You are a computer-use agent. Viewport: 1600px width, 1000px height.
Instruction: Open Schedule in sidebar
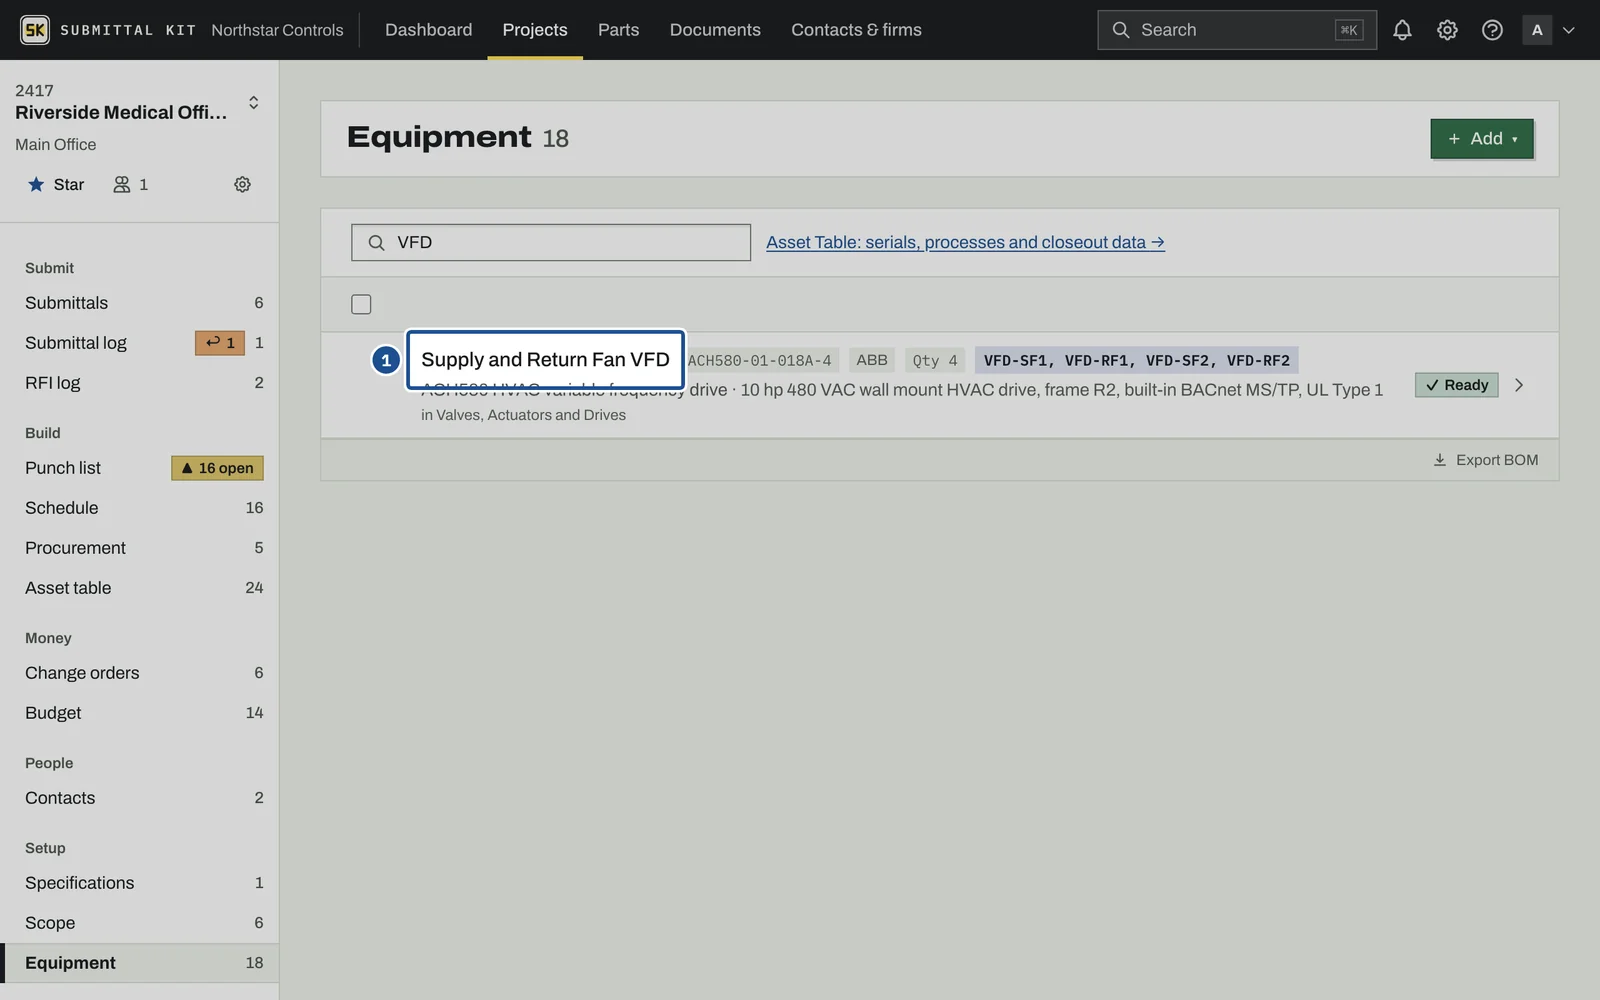point(140,508)
